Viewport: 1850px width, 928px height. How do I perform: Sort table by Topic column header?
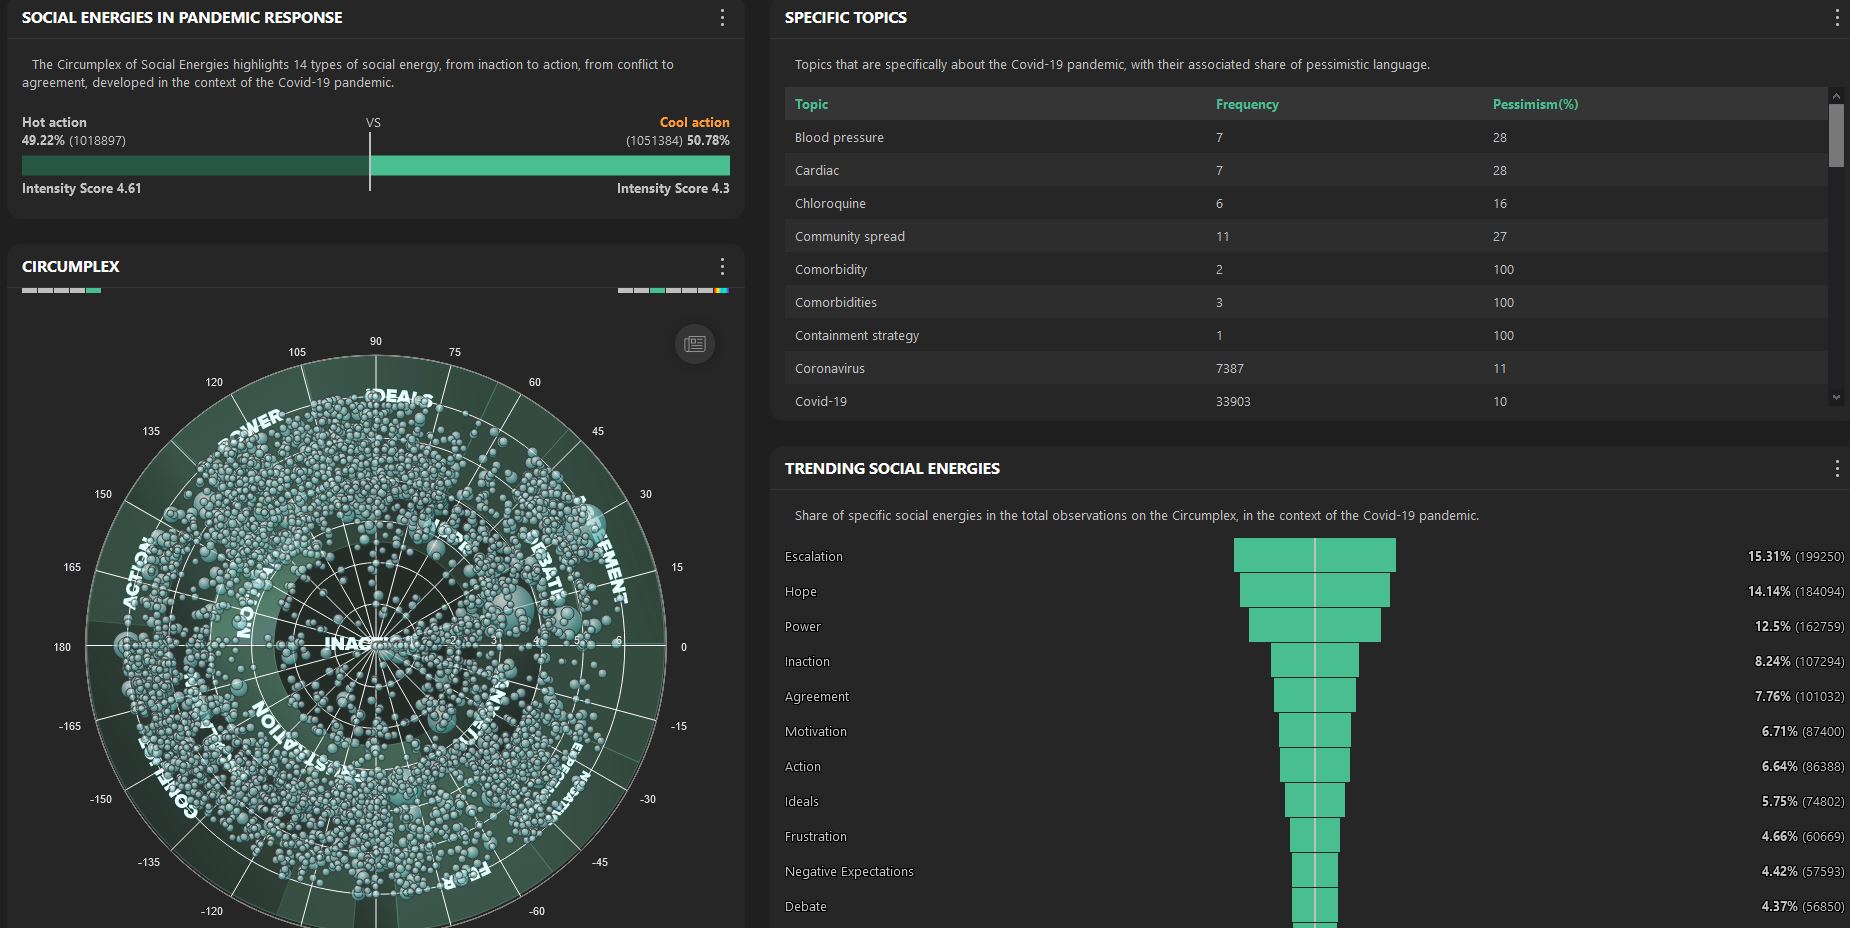pos(811,104)
